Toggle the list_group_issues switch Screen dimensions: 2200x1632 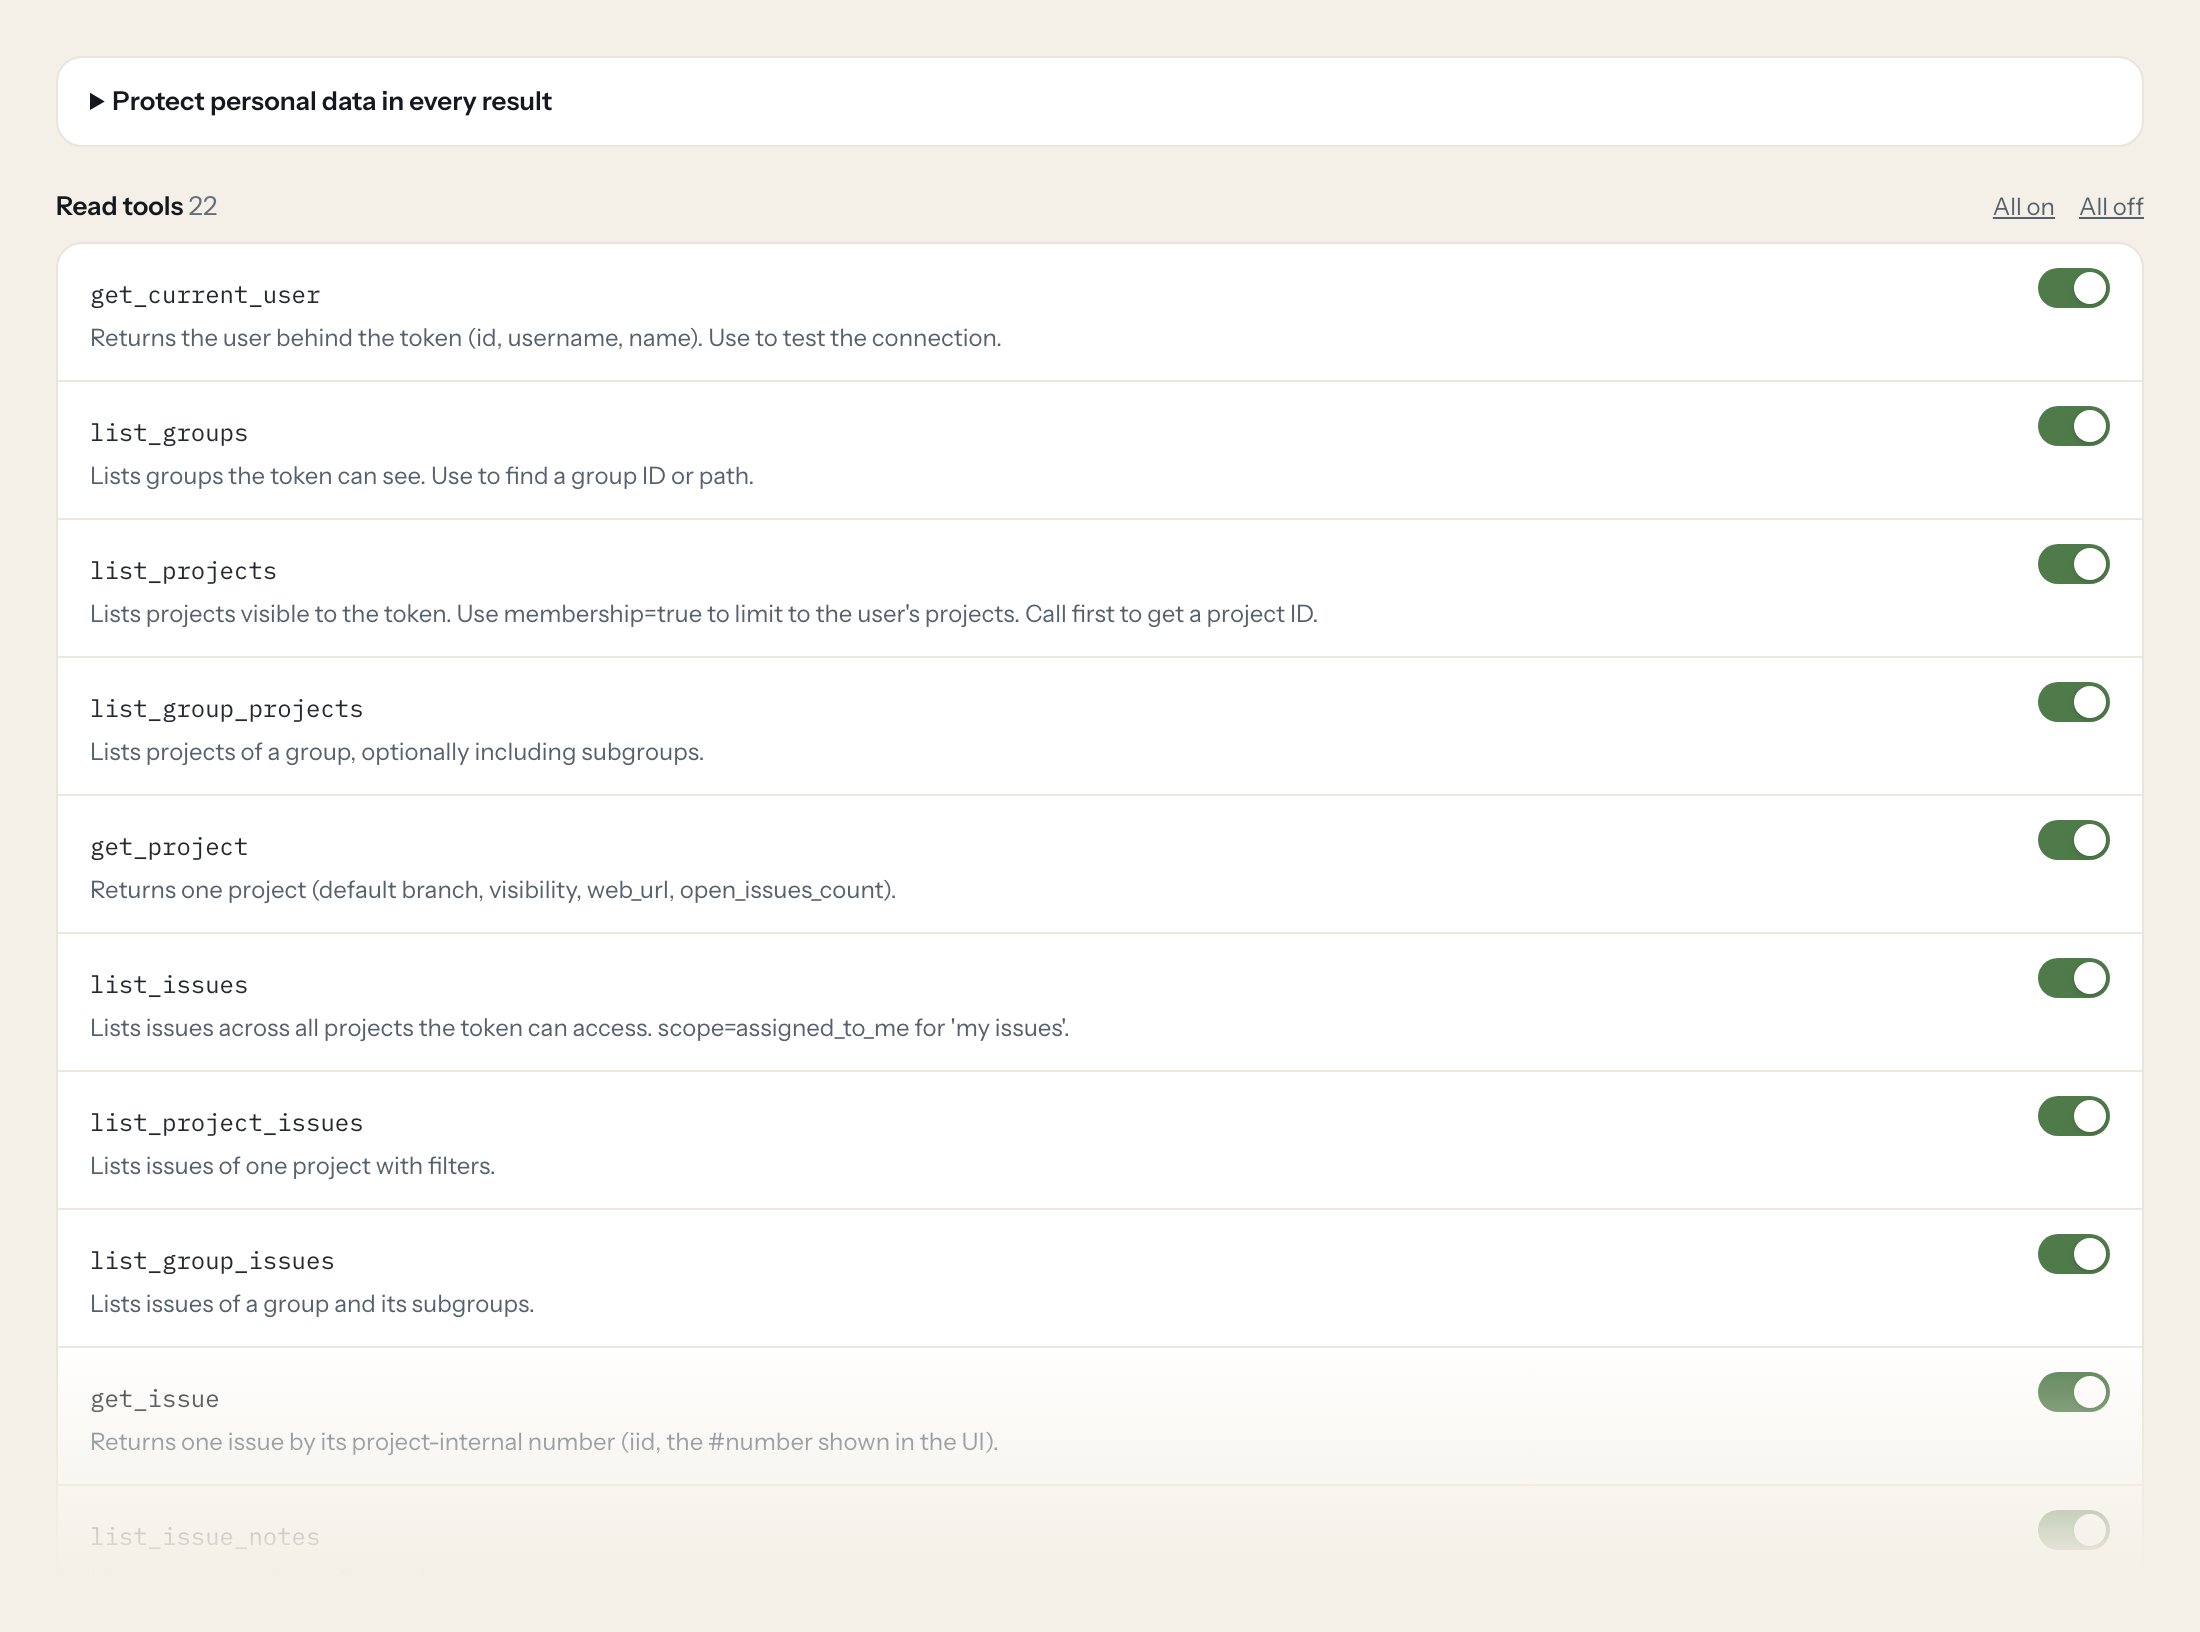click(2074, 1254)
